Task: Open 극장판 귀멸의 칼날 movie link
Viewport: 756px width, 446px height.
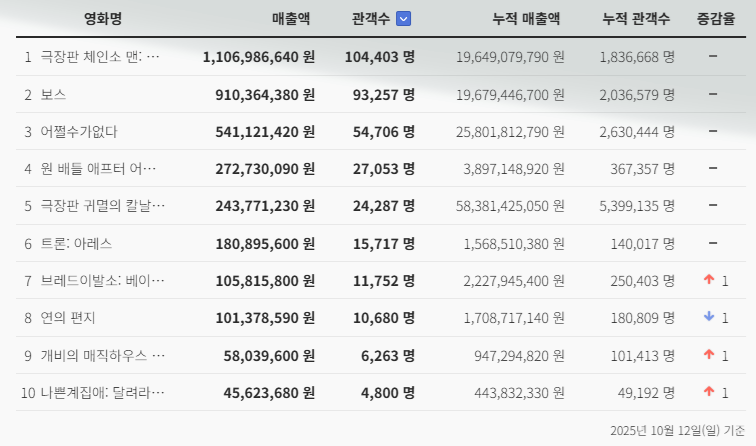Action: tap(101, 206)
